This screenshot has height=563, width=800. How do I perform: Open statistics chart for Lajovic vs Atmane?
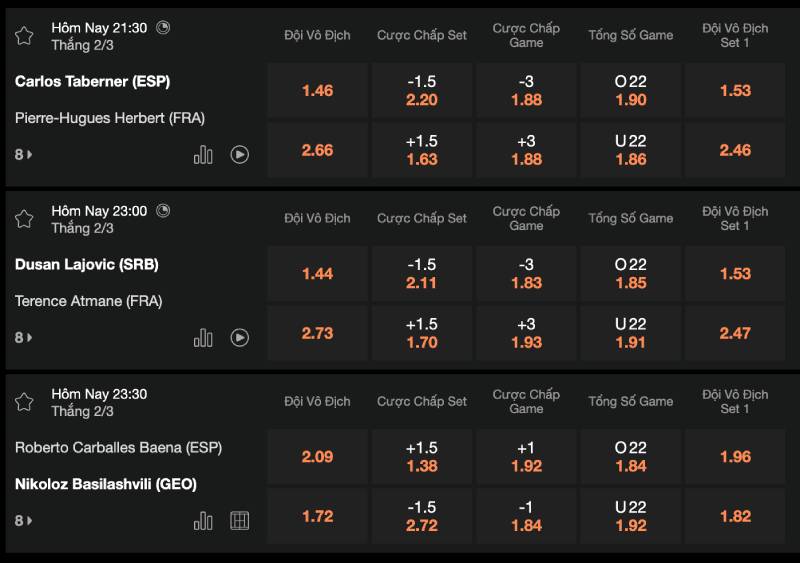coord(203,338)
